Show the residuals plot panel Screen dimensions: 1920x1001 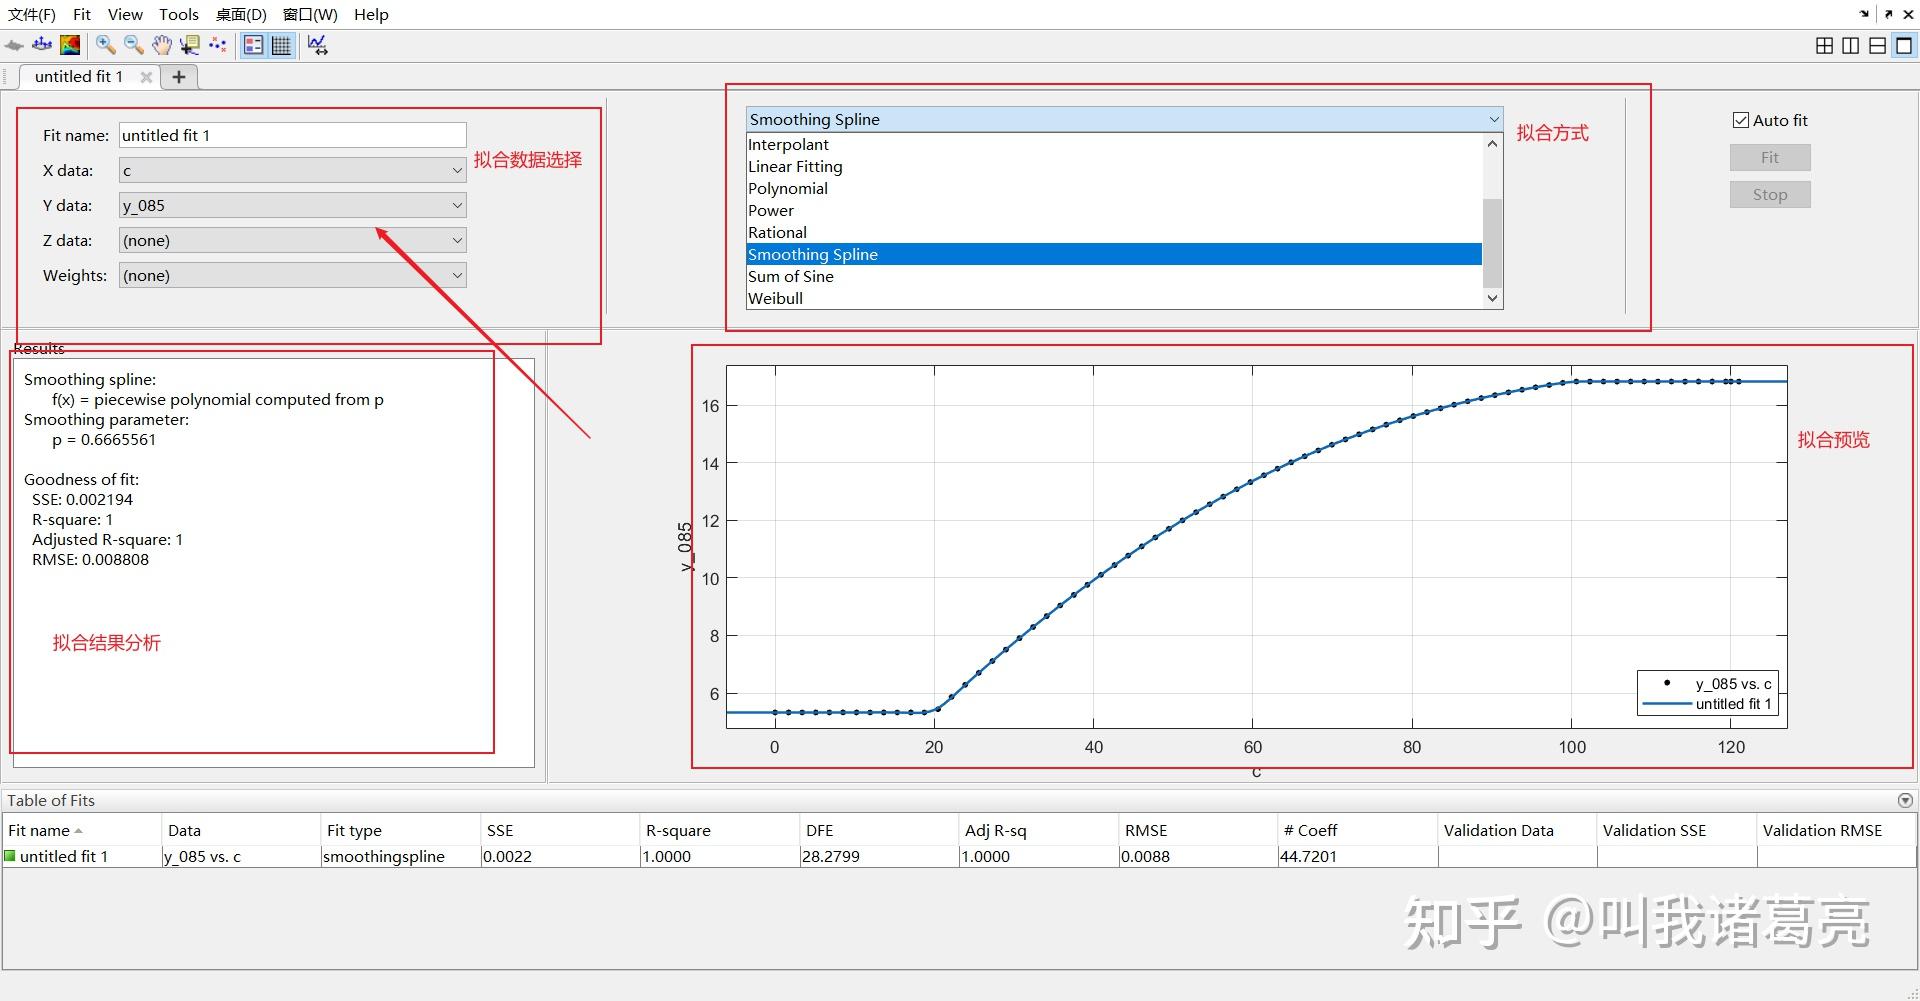(x=42, y=45)
